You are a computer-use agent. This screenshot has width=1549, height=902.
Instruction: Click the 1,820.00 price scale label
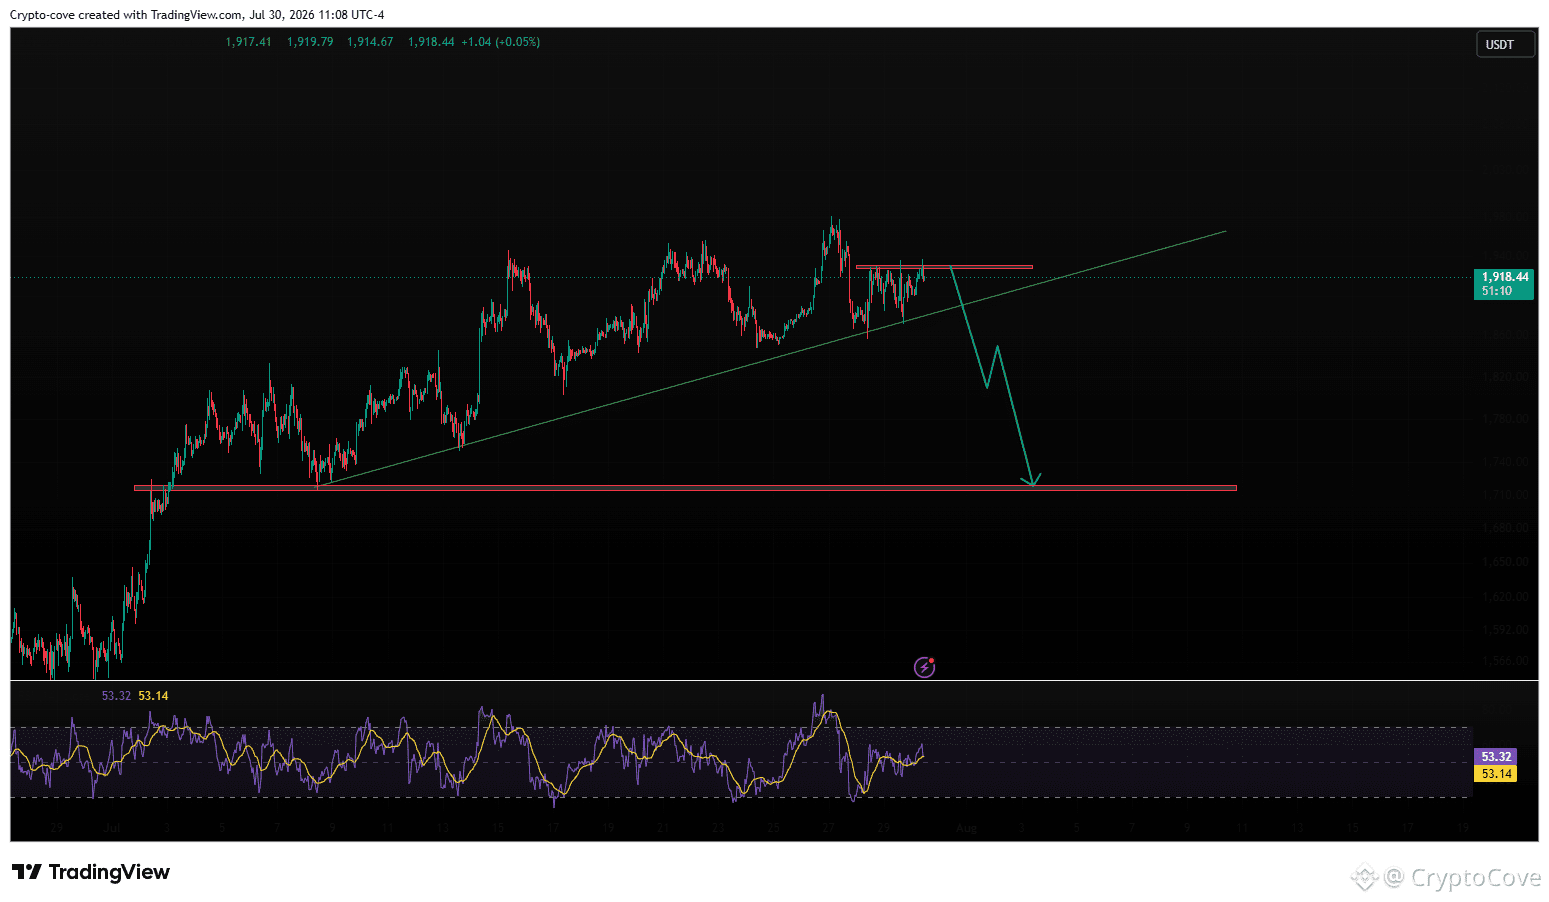(1506, 377)
